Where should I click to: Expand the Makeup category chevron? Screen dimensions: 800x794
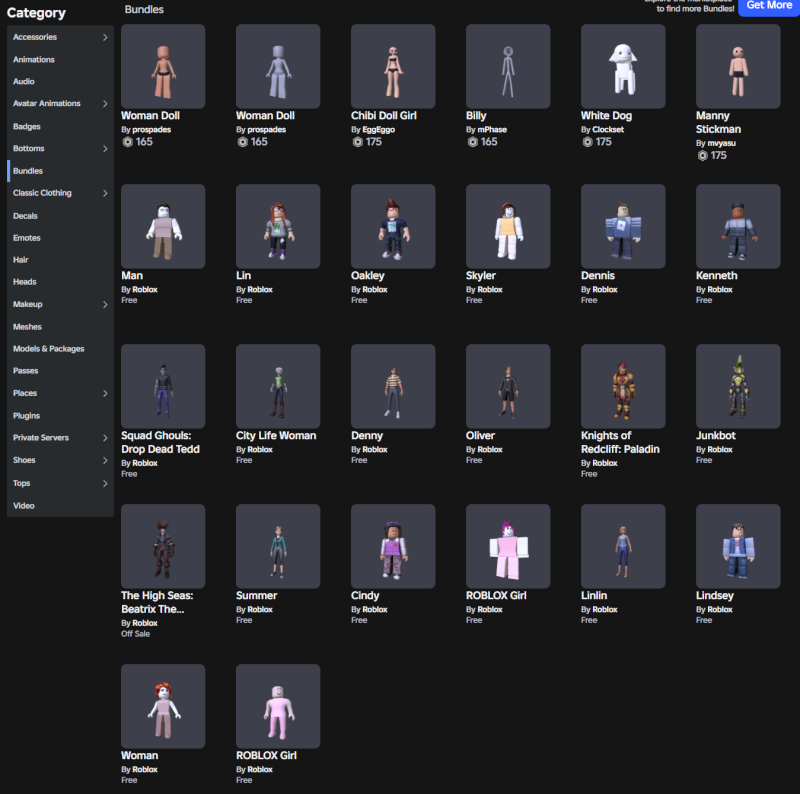pos(105,304)
